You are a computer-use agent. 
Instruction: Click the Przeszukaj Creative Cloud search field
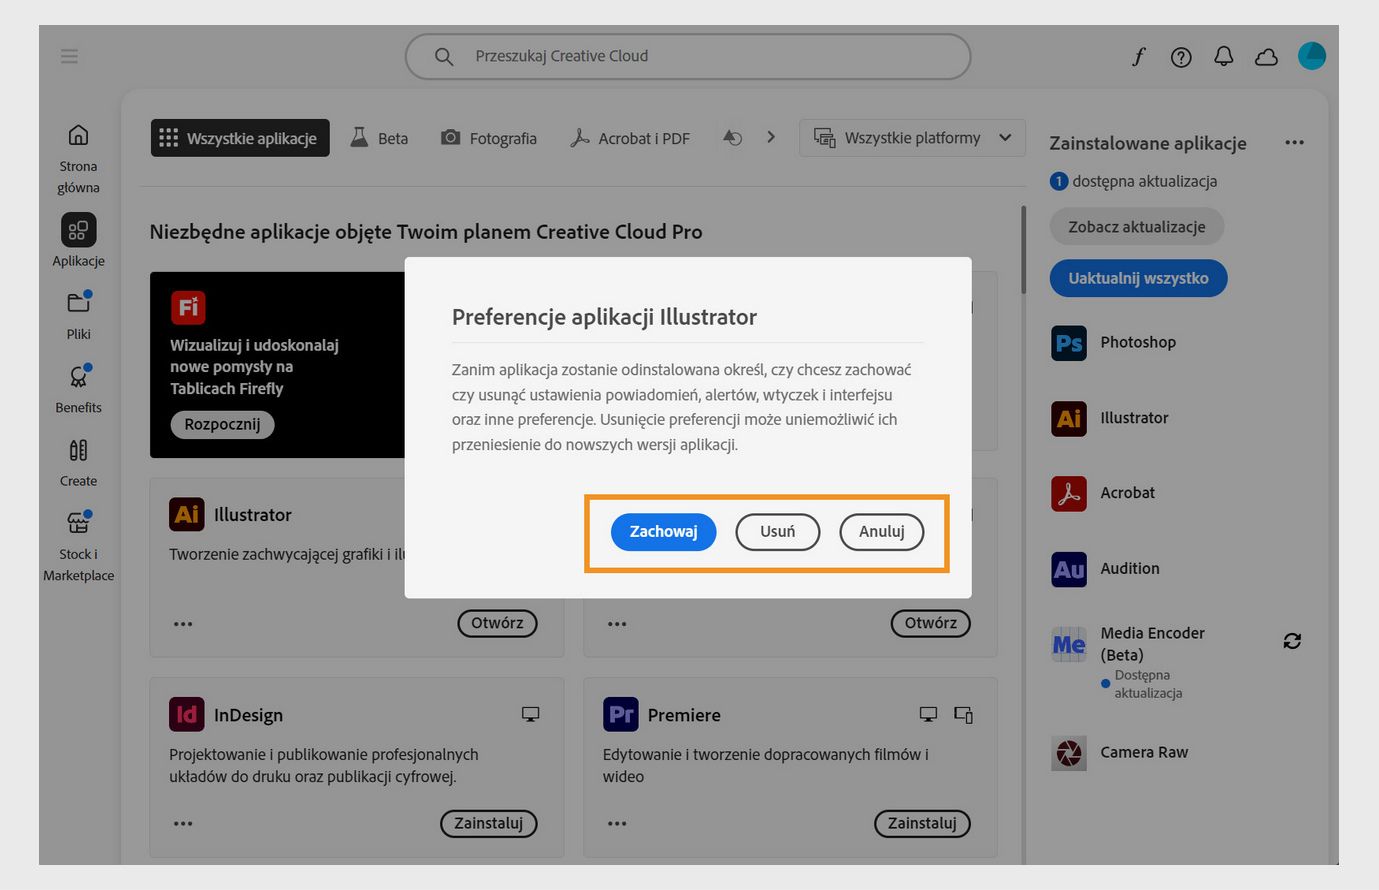point(688,57)
